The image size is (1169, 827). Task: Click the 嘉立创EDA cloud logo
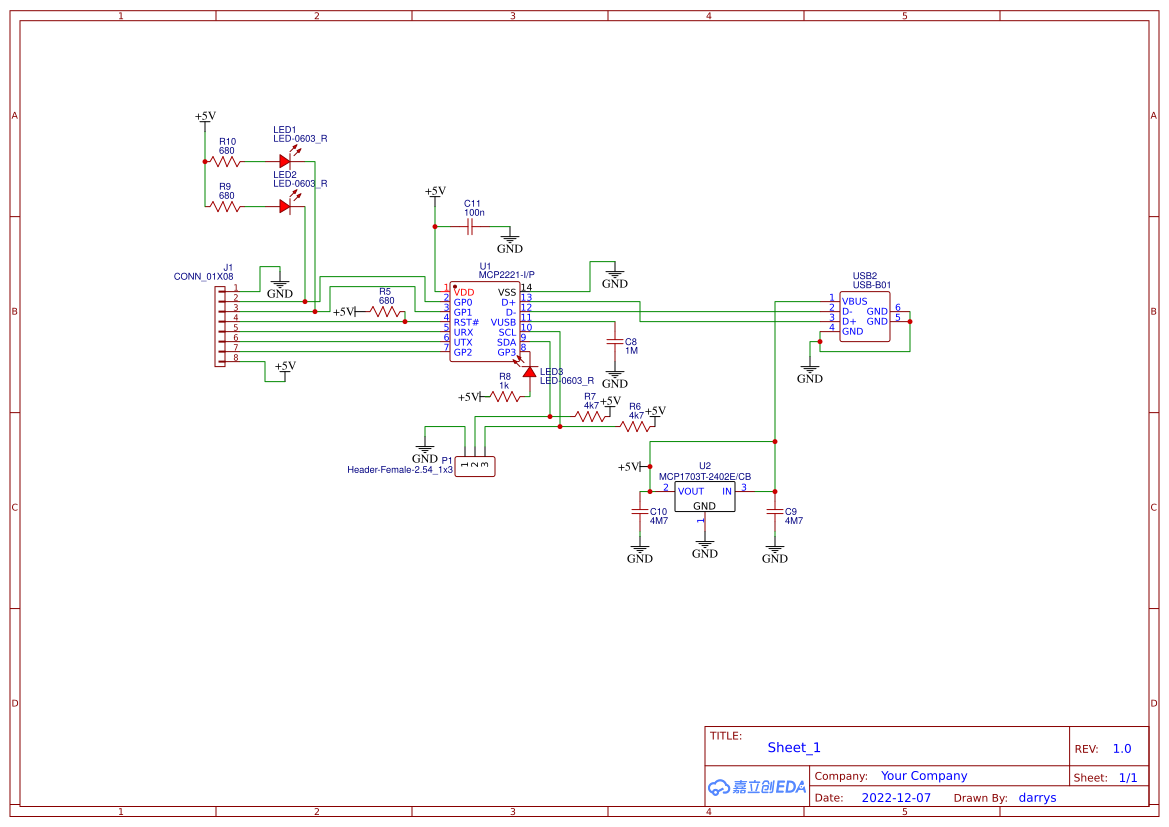click(x=755, y=787)
